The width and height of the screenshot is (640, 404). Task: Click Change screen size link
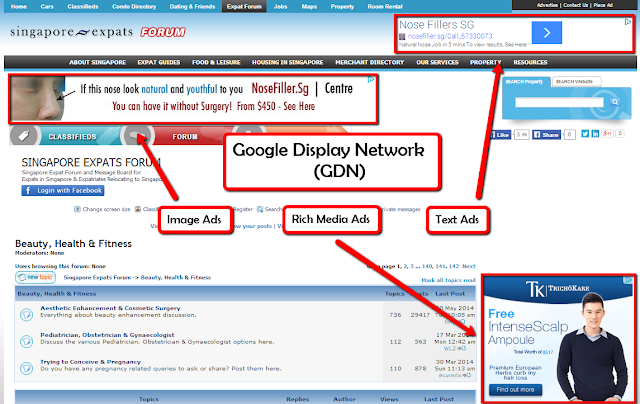(106, 209)
